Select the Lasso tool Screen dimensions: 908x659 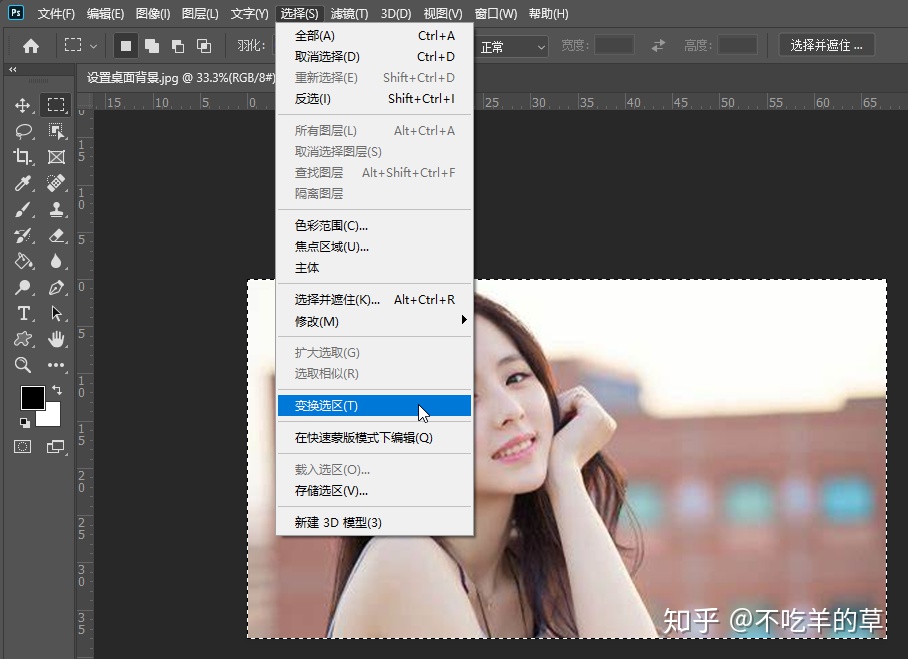pyautogui.click(x=23, y=131)
